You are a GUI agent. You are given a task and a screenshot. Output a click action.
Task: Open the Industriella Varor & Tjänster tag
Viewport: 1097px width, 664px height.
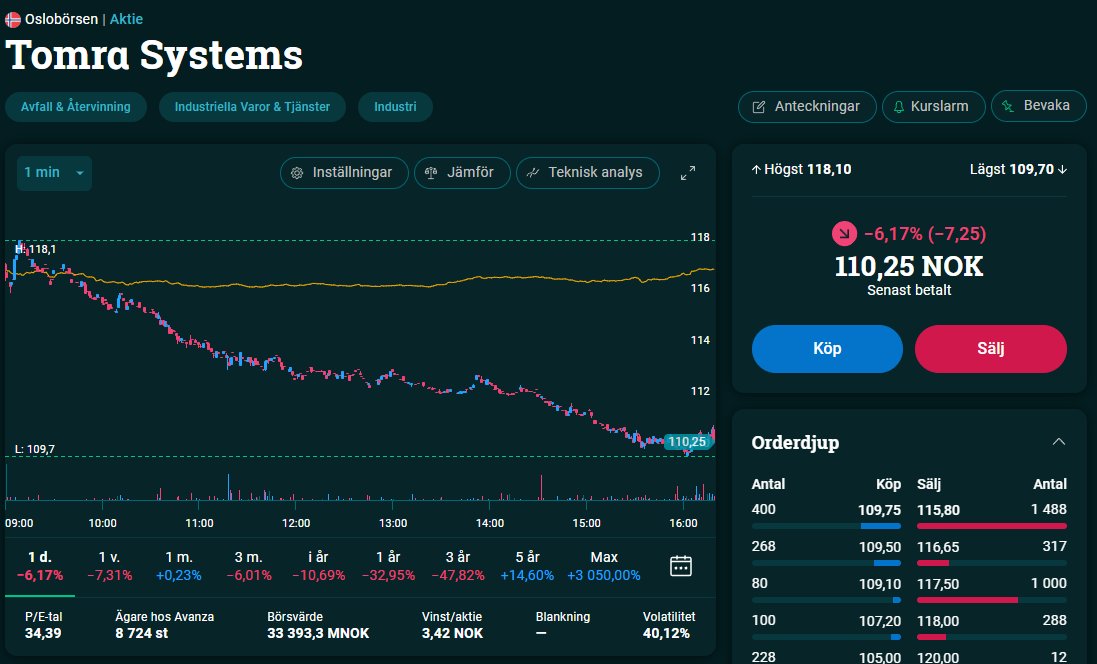[252, 107]
